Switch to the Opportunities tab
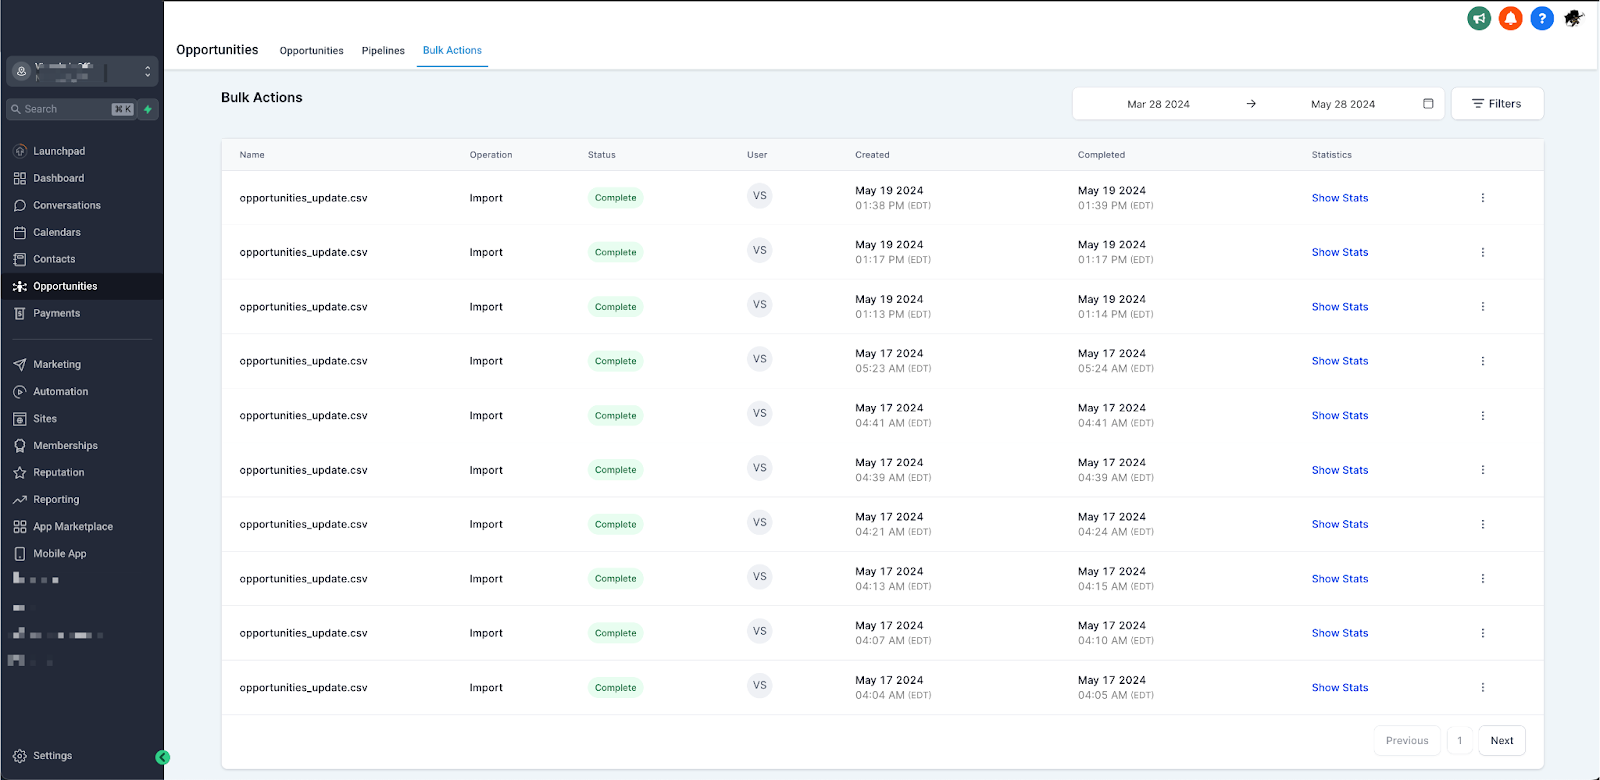This screenshot has width=1600, height=780. (x=311, y=50)
